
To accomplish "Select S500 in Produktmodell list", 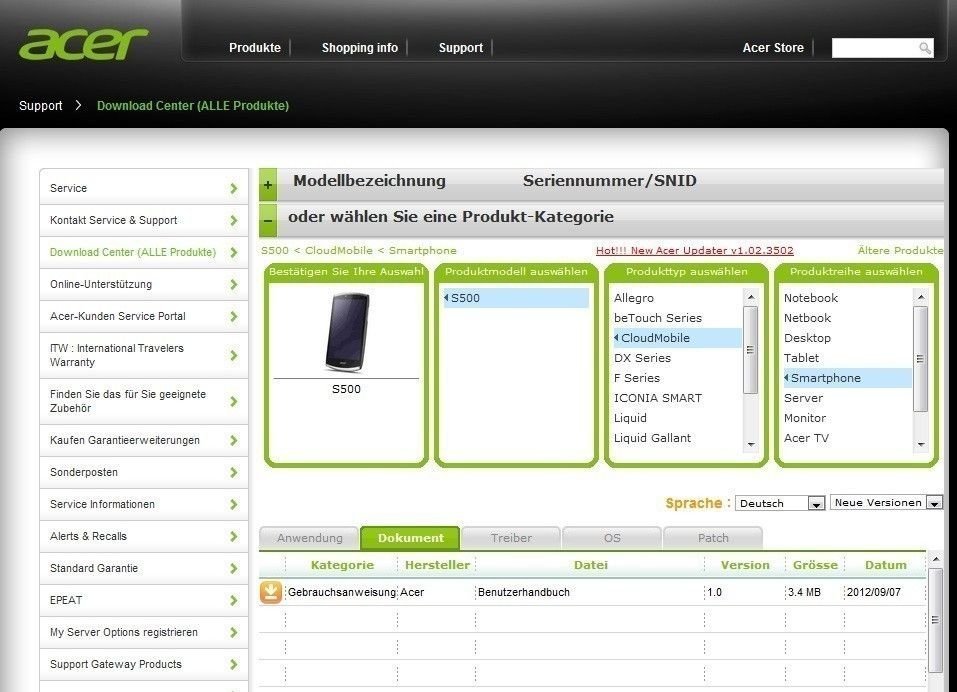I will coord(516,298).
